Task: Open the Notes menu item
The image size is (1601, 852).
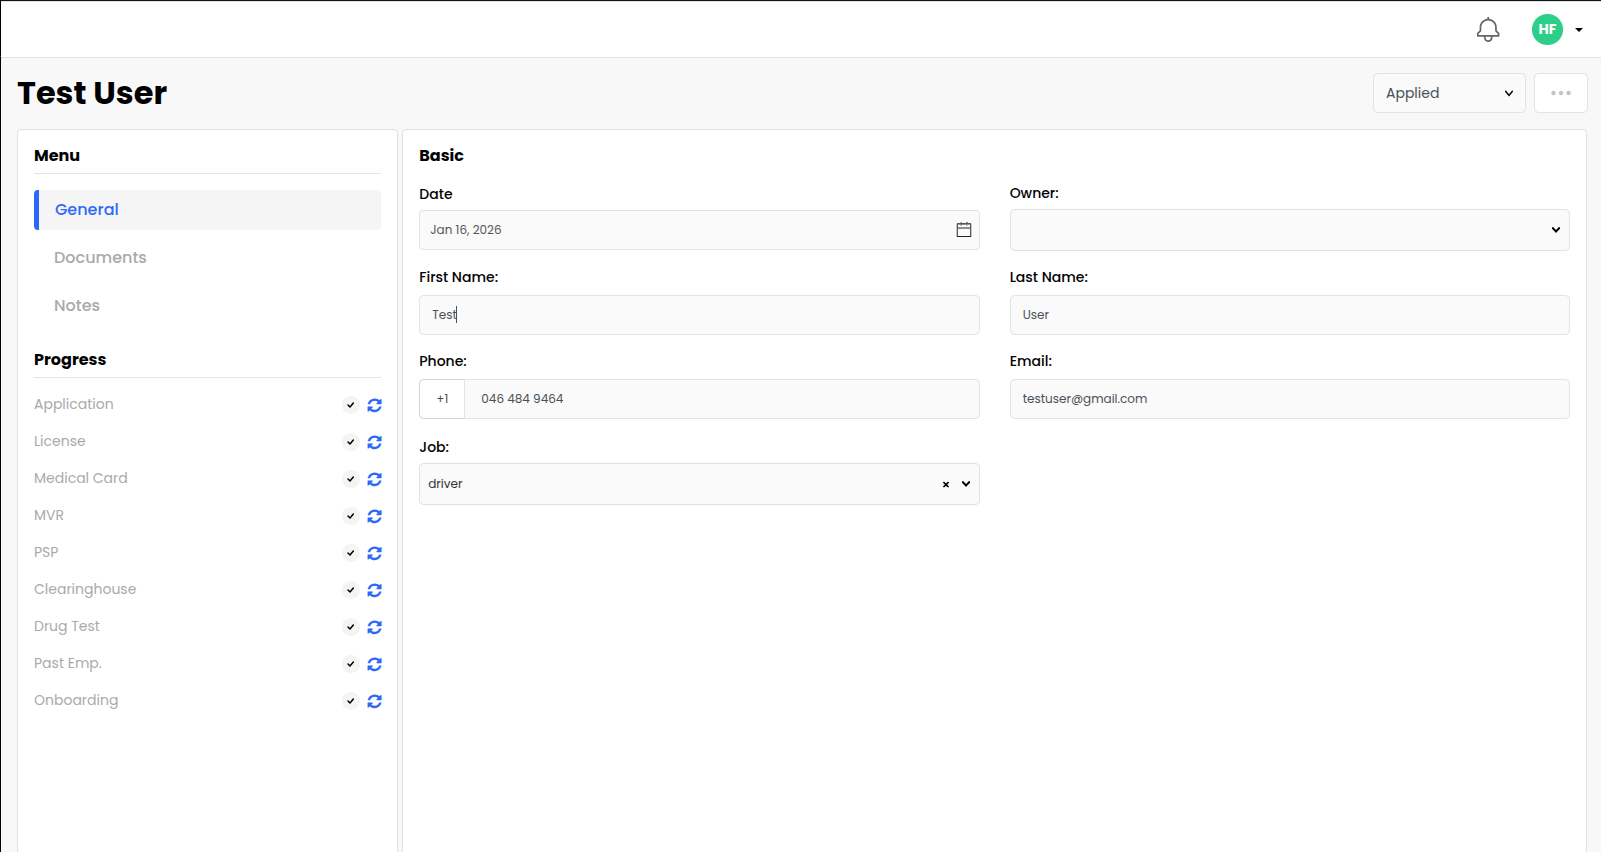Action: [x=77, y=306]
